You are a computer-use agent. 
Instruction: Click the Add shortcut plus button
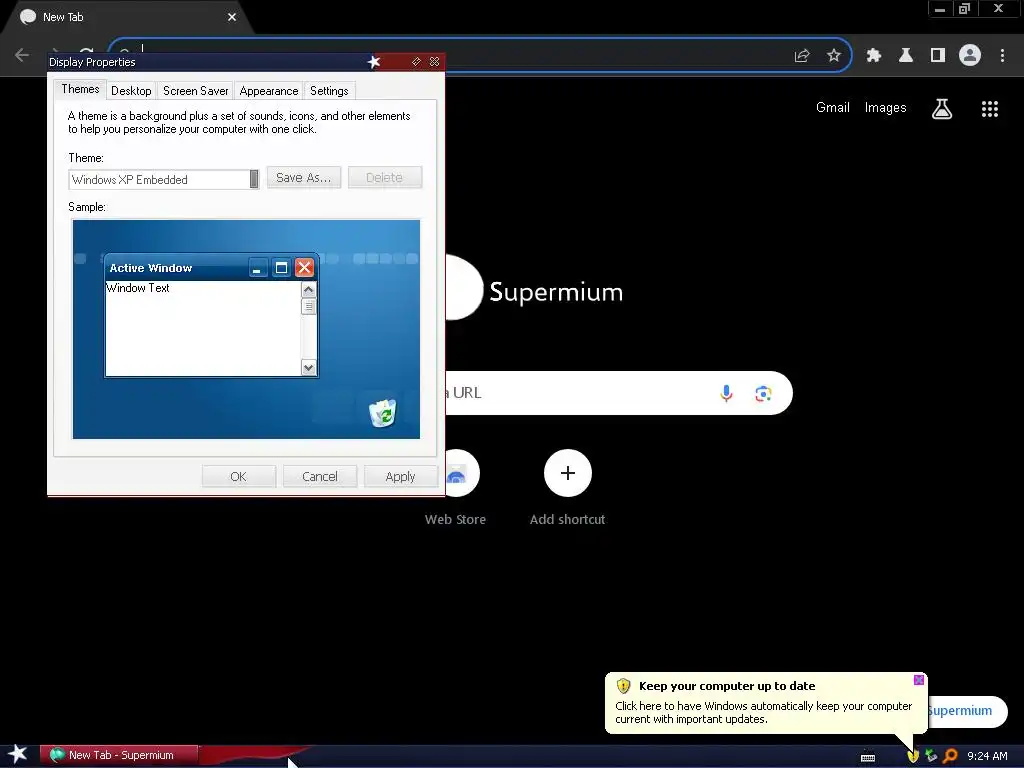[x=568, y=473]
